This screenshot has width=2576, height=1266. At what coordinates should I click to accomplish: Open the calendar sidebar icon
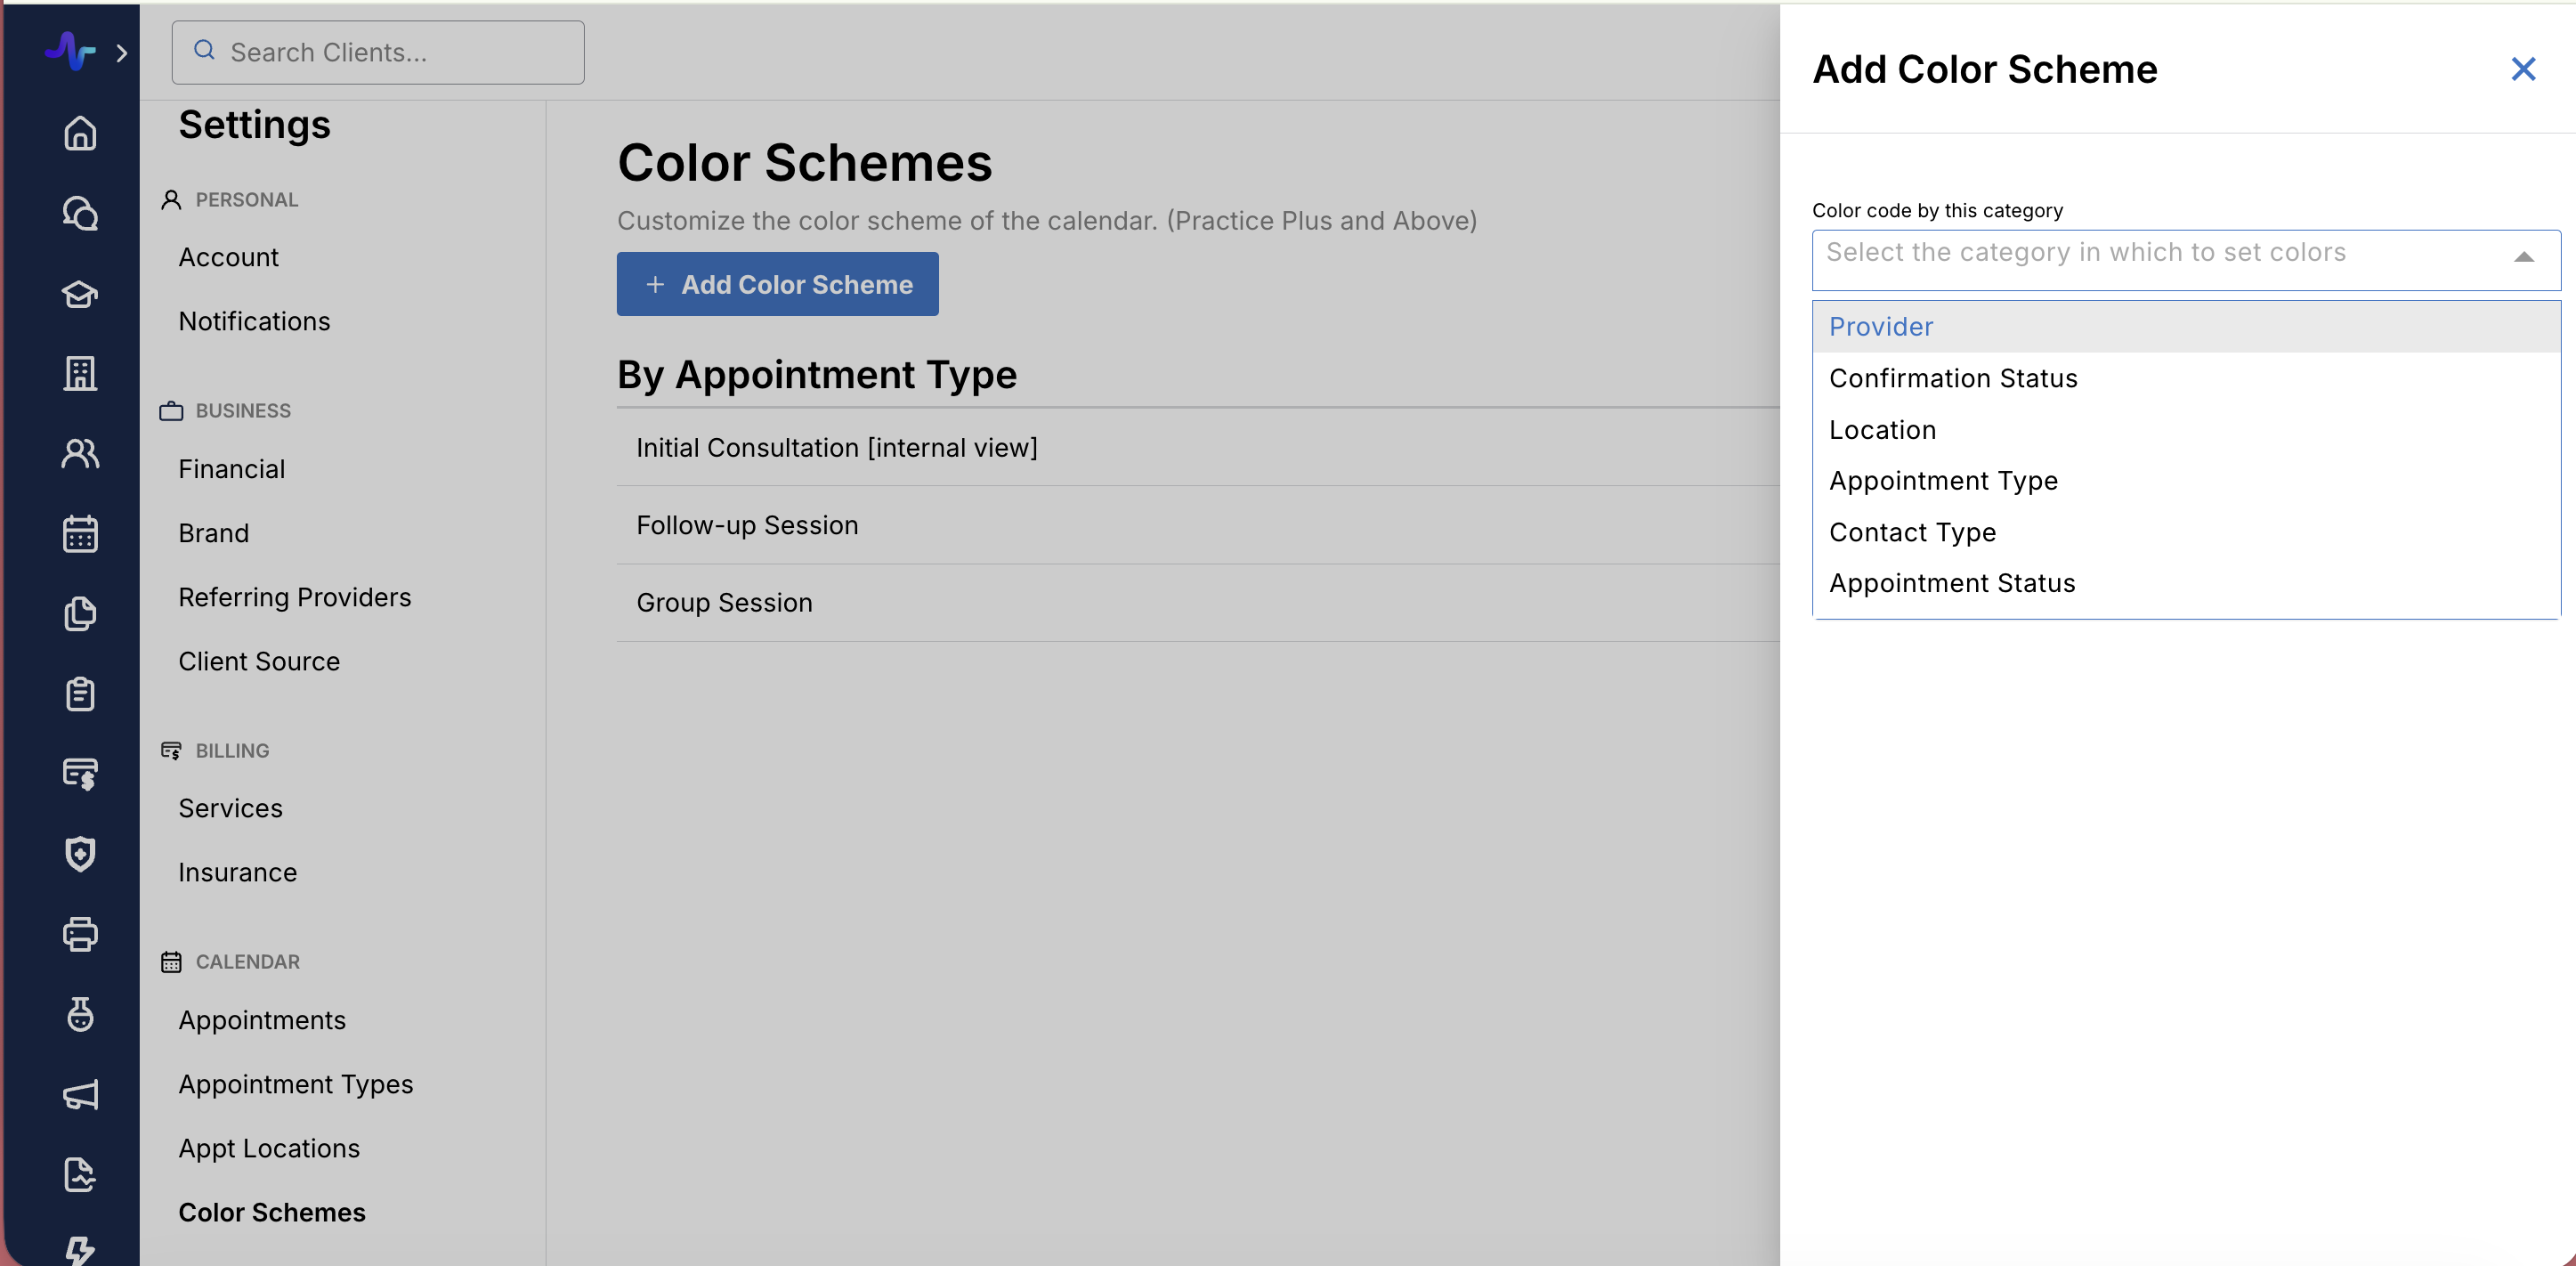coord(80,534)
